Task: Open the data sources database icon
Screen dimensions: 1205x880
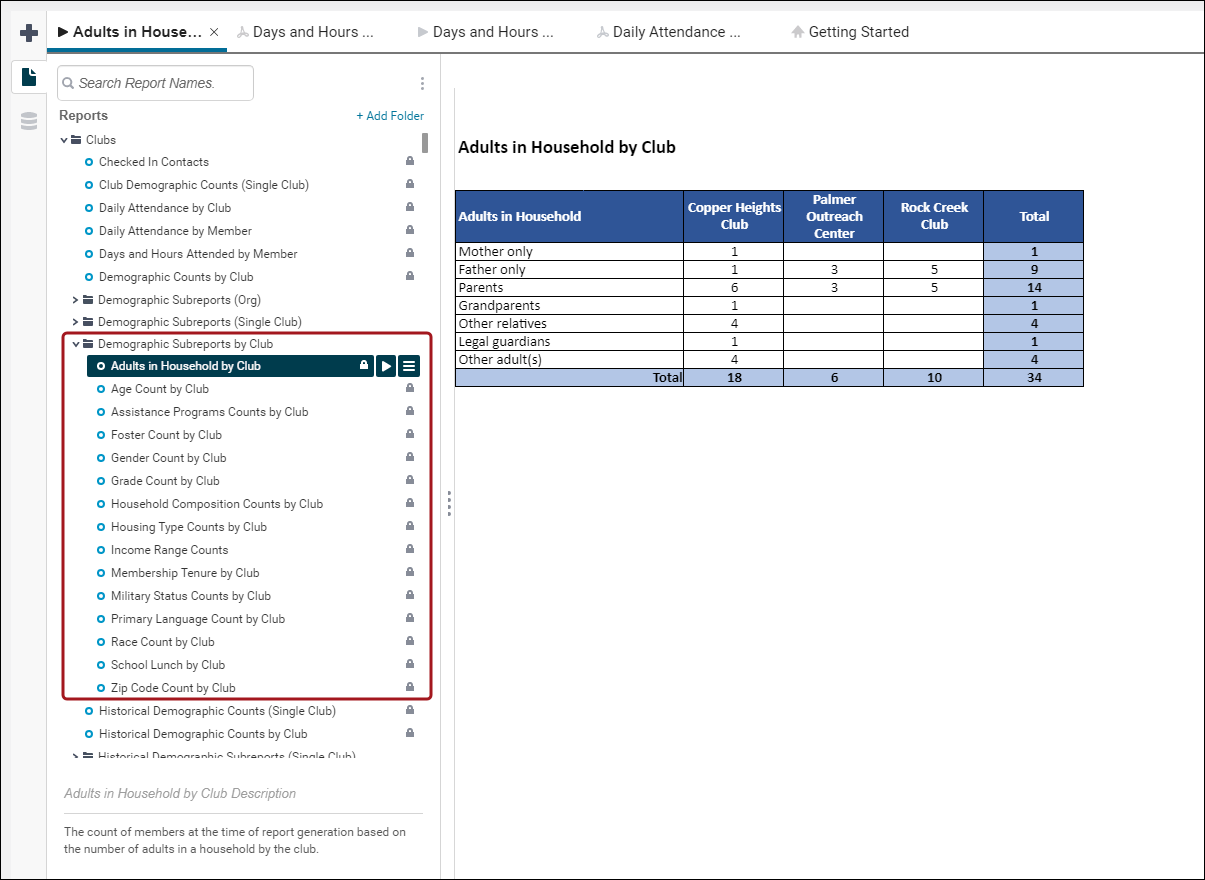Action: pyautogui.click(x=29, y=122)
